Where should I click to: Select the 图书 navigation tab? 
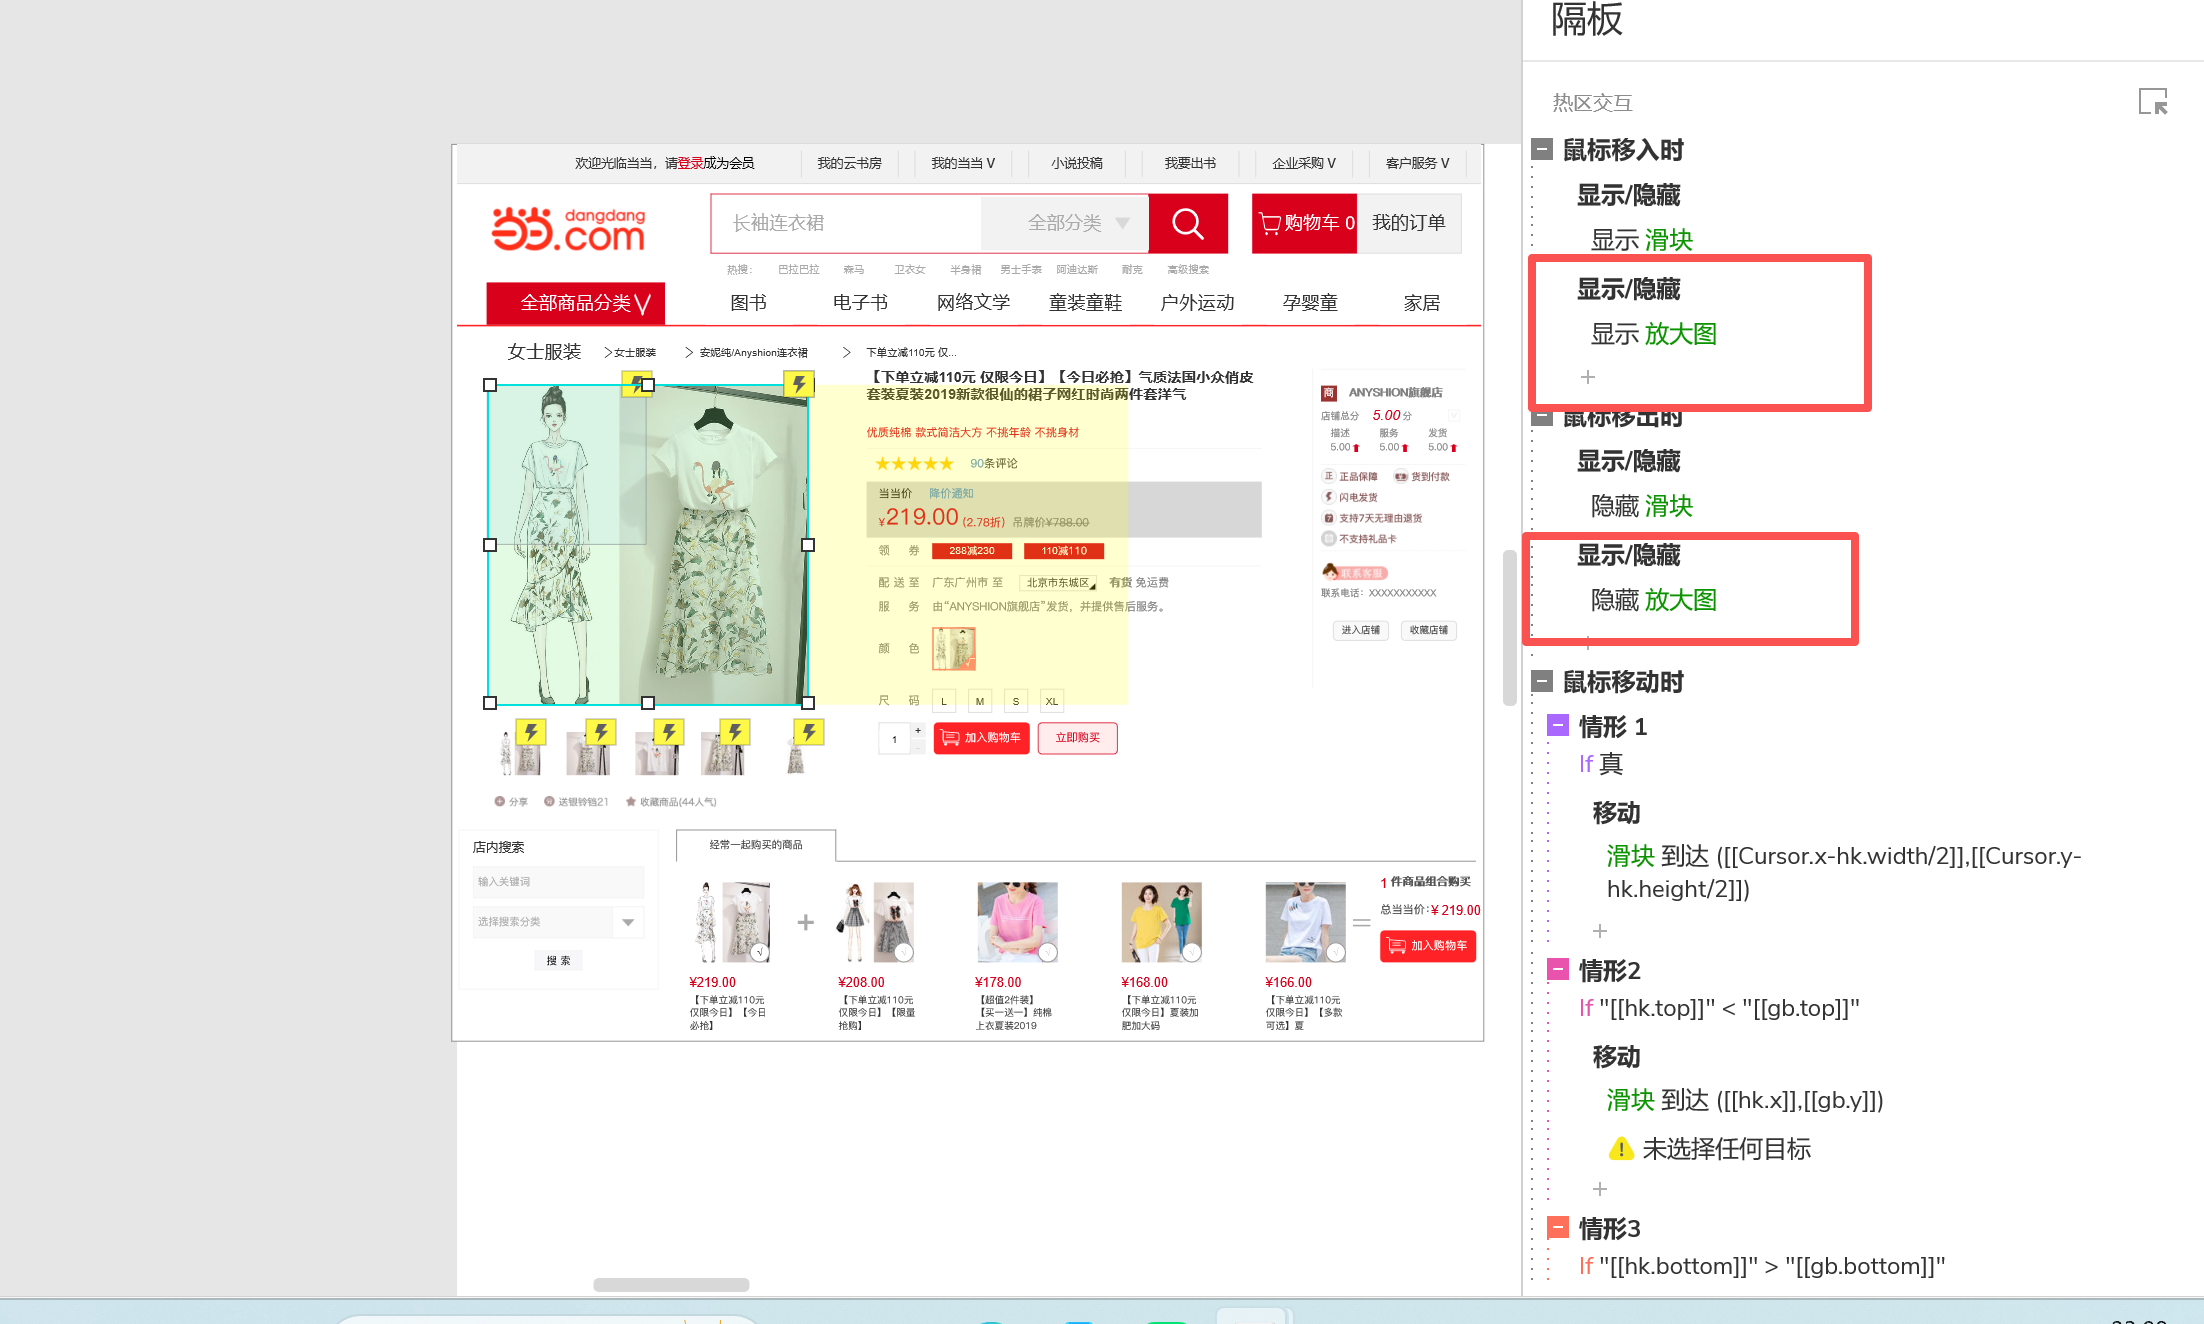click(748, 303)
